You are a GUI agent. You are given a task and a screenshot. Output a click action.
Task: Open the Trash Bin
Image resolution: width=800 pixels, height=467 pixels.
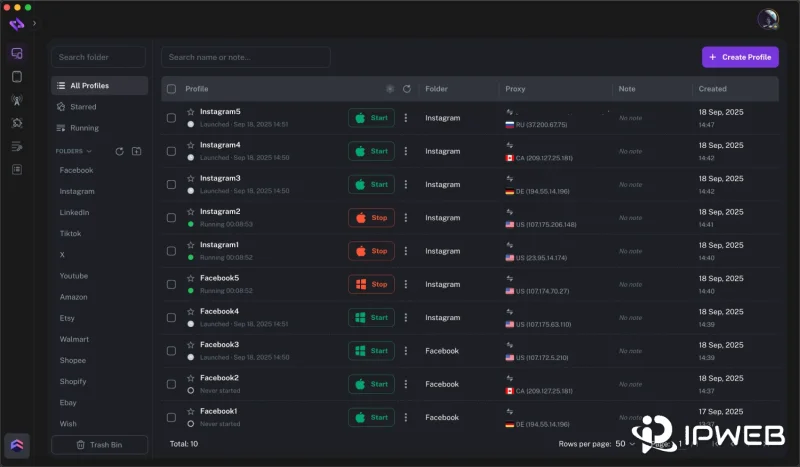tap(99, 445)
